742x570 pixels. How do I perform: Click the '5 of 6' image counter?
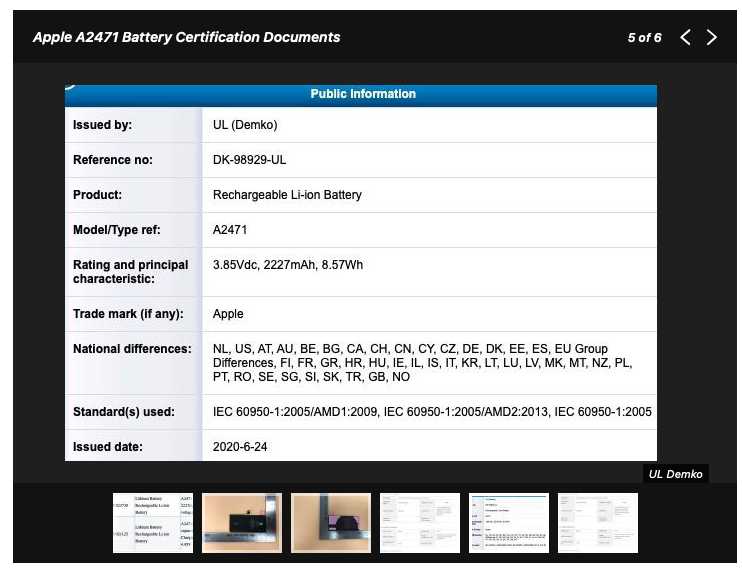[x=644, y=38]
